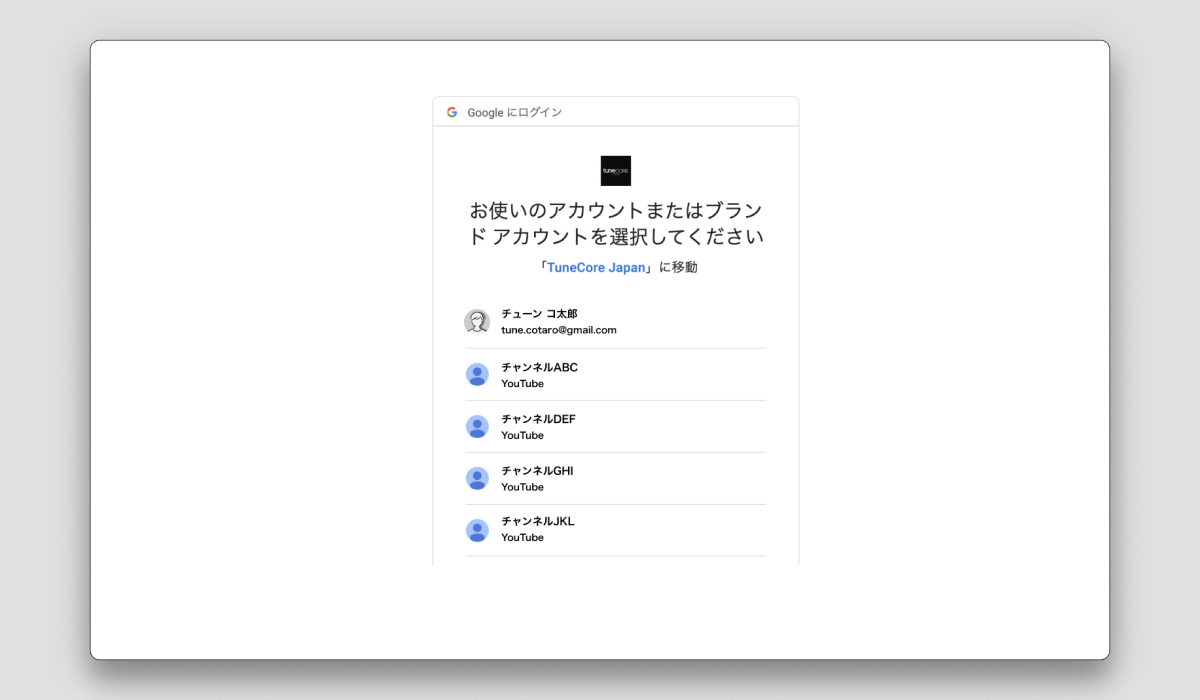Image resolution: width=1200 pixels, height=700 pixels.
Task: Click YouTube label under チャンネルABC
Action: click(522, 384)
